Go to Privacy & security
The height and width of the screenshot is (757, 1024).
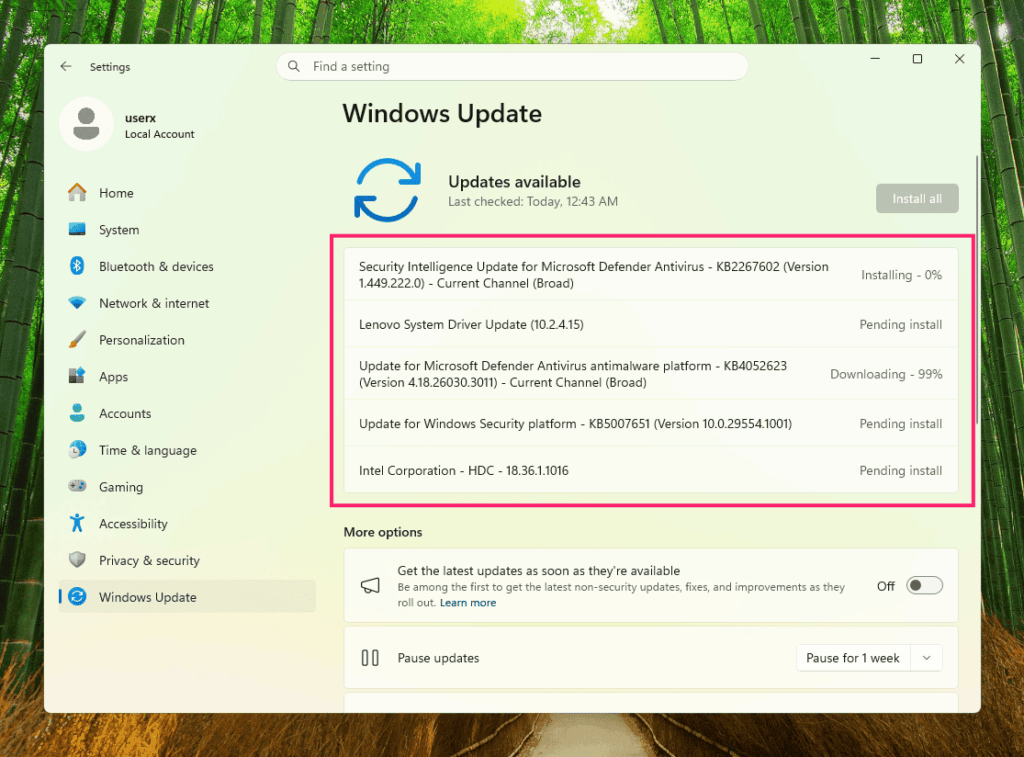coord(187,560)
